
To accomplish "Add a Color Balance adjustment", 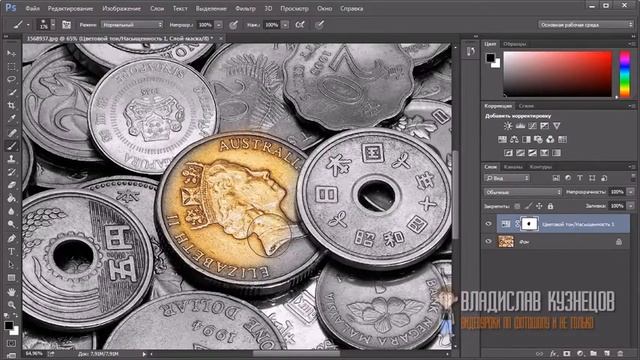I will tap(514, 140).
